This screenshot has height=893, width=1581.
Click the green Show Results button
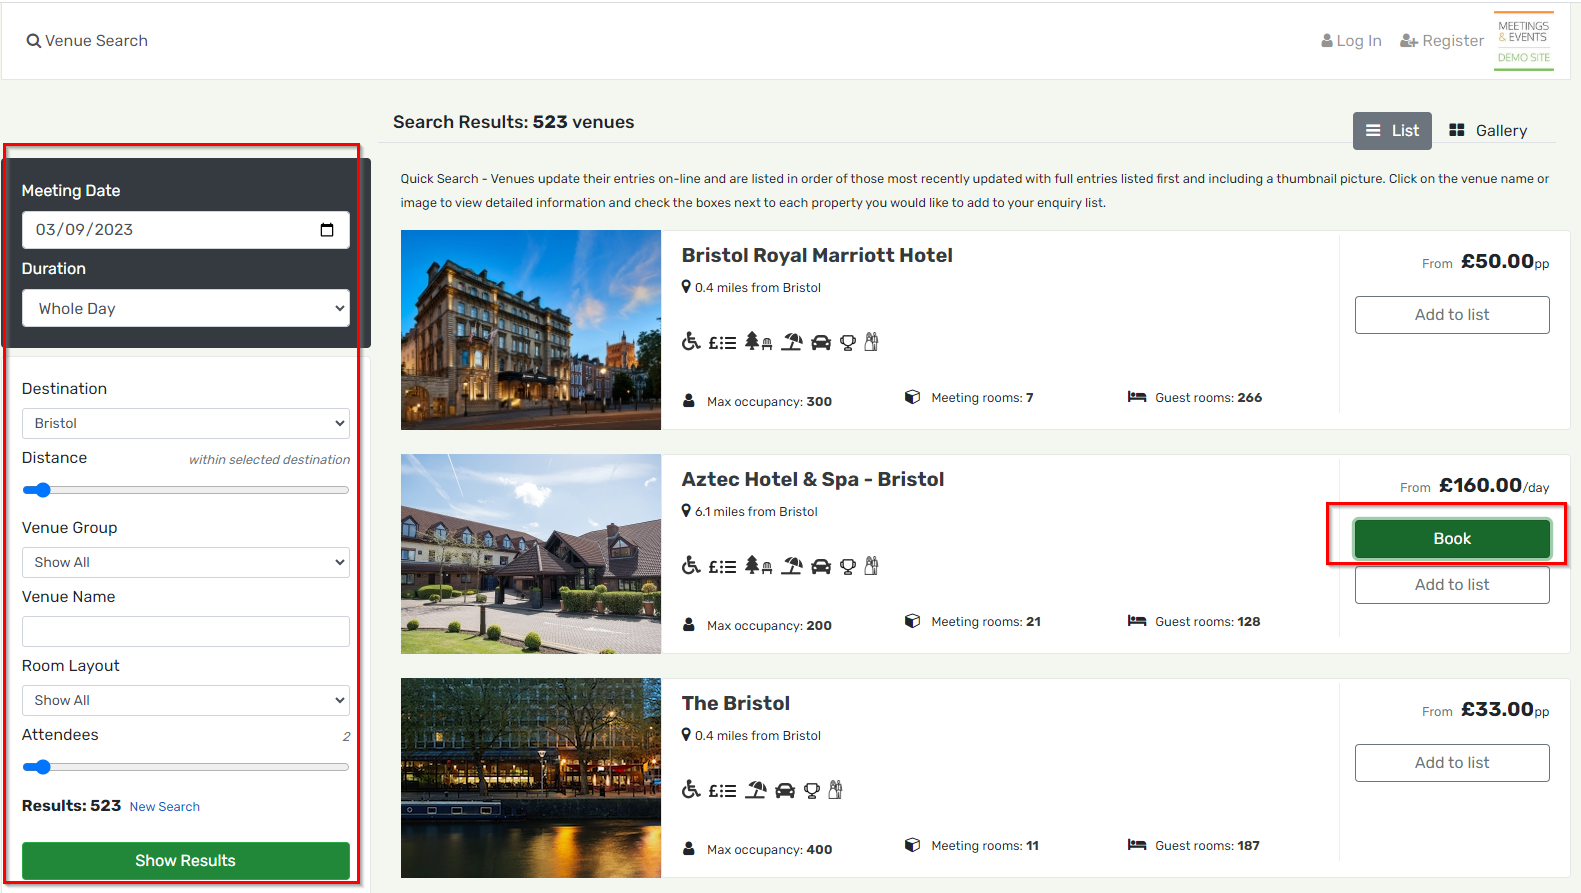(186, 861)
